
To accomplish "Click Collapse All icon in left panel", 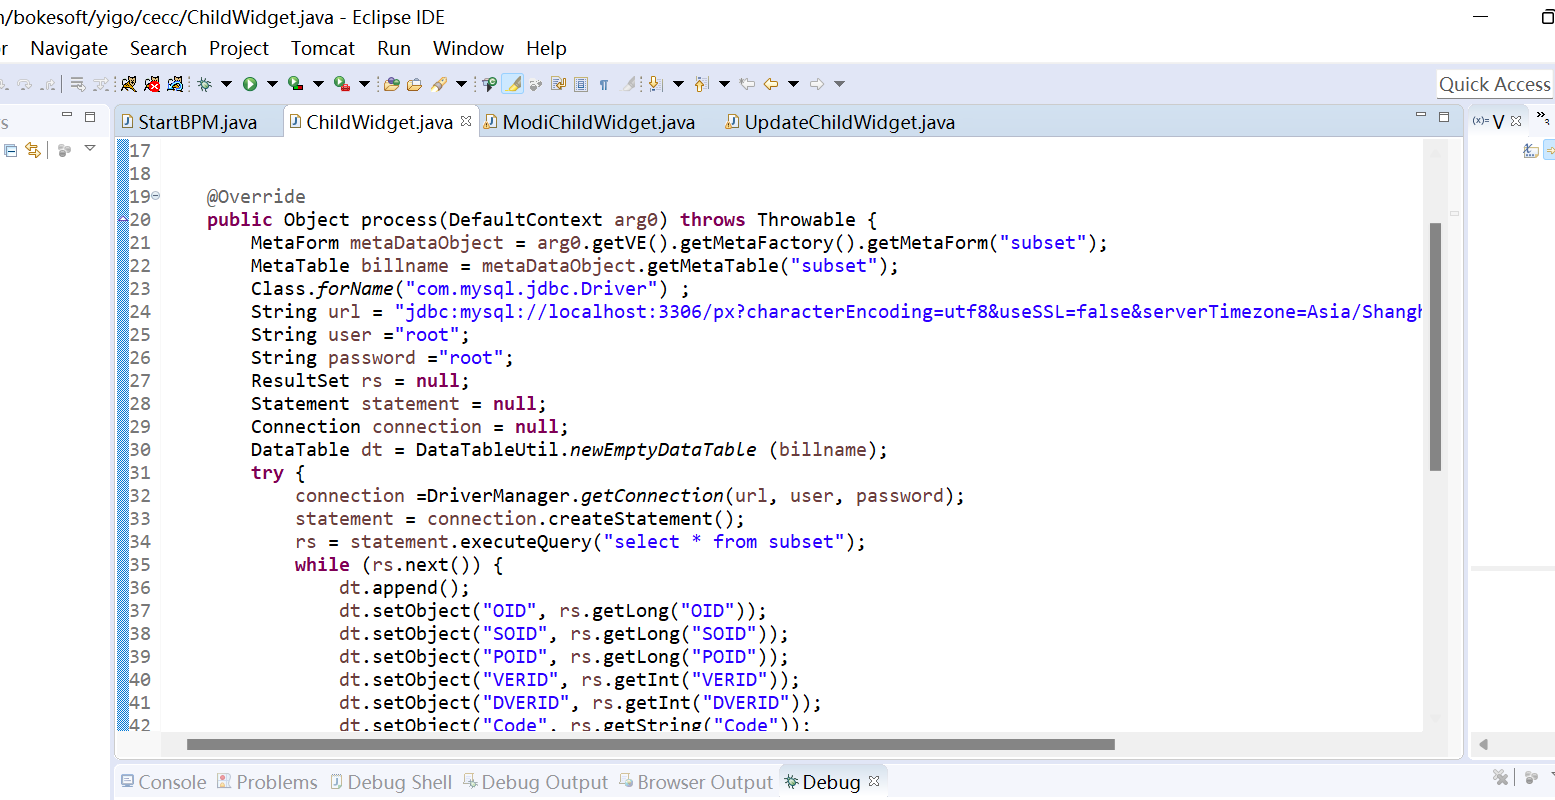I will pyautogui.click(x=11, y=150).
